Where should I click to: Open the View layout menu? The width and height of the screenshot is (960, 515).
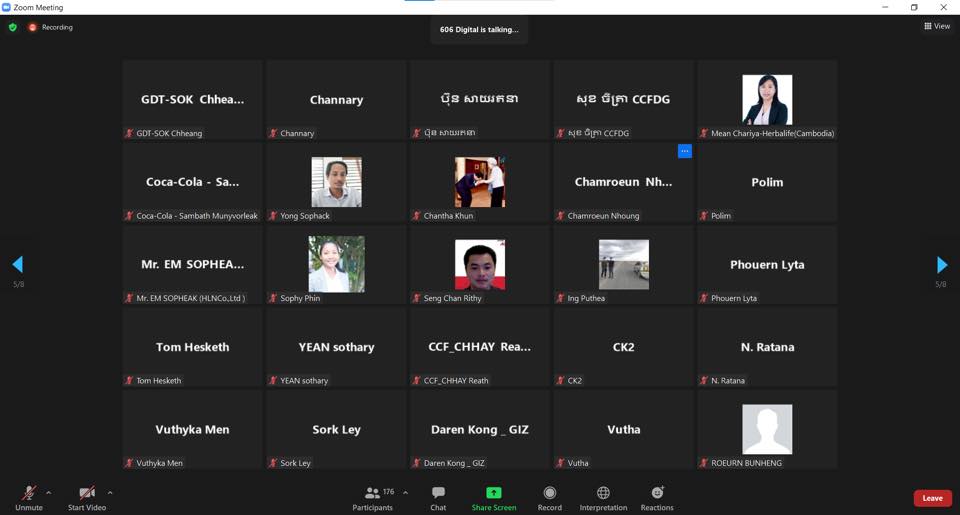[937, 27]
